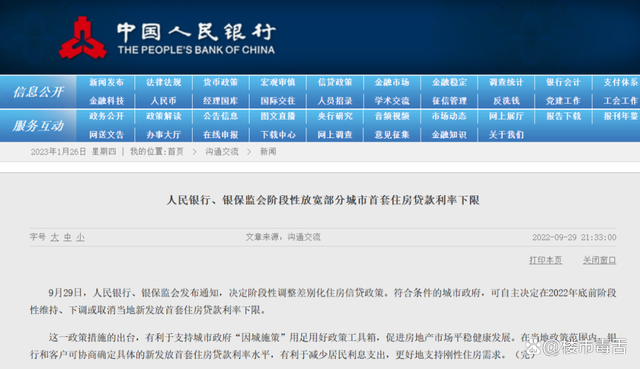Viewport: 640px width, 369px height.
Task: Open 调查统计 section
Action: pyautogui.click(x=506, y=82)
